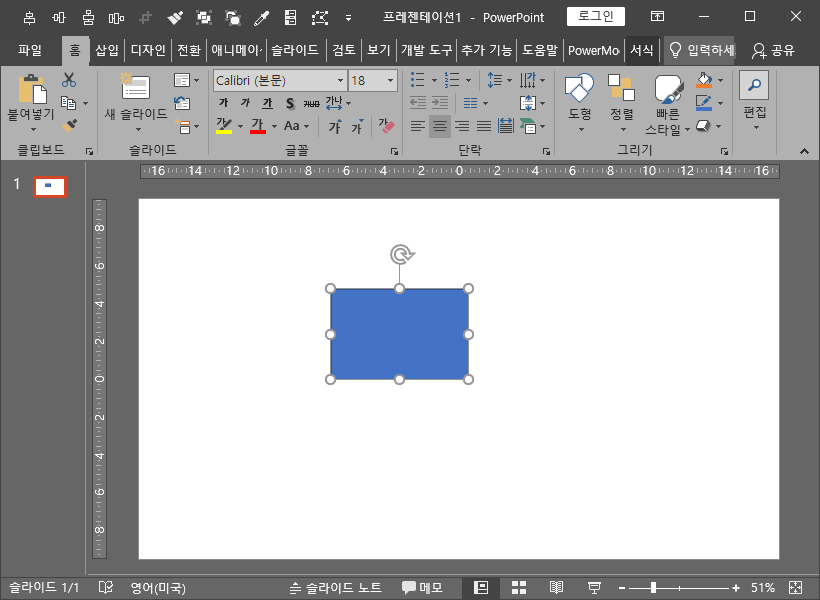
Task: Select the Eyedropper tool in Quick Access
Action: [x=261, y=18]
